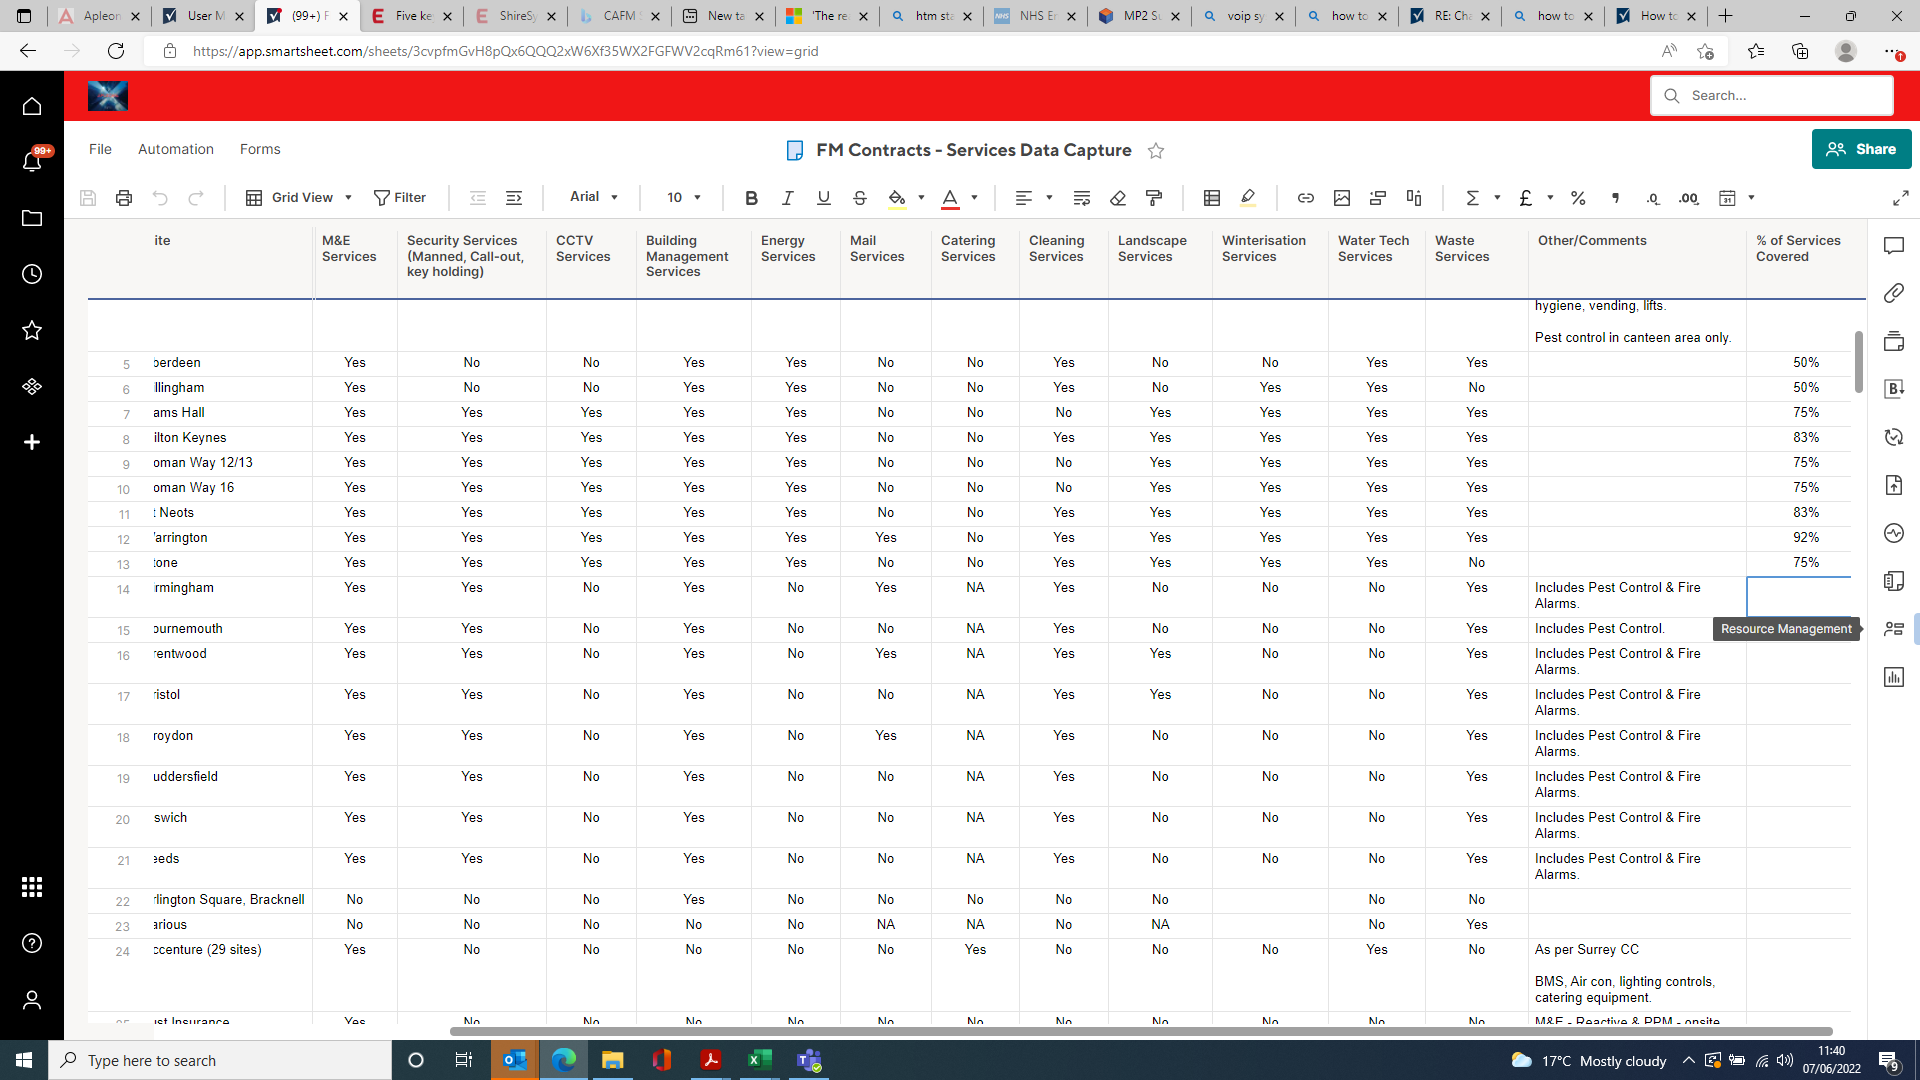This screenshot has height=1080, width=1920.
Task: Open the font size 10 dropdown
Action: (684, 198)
